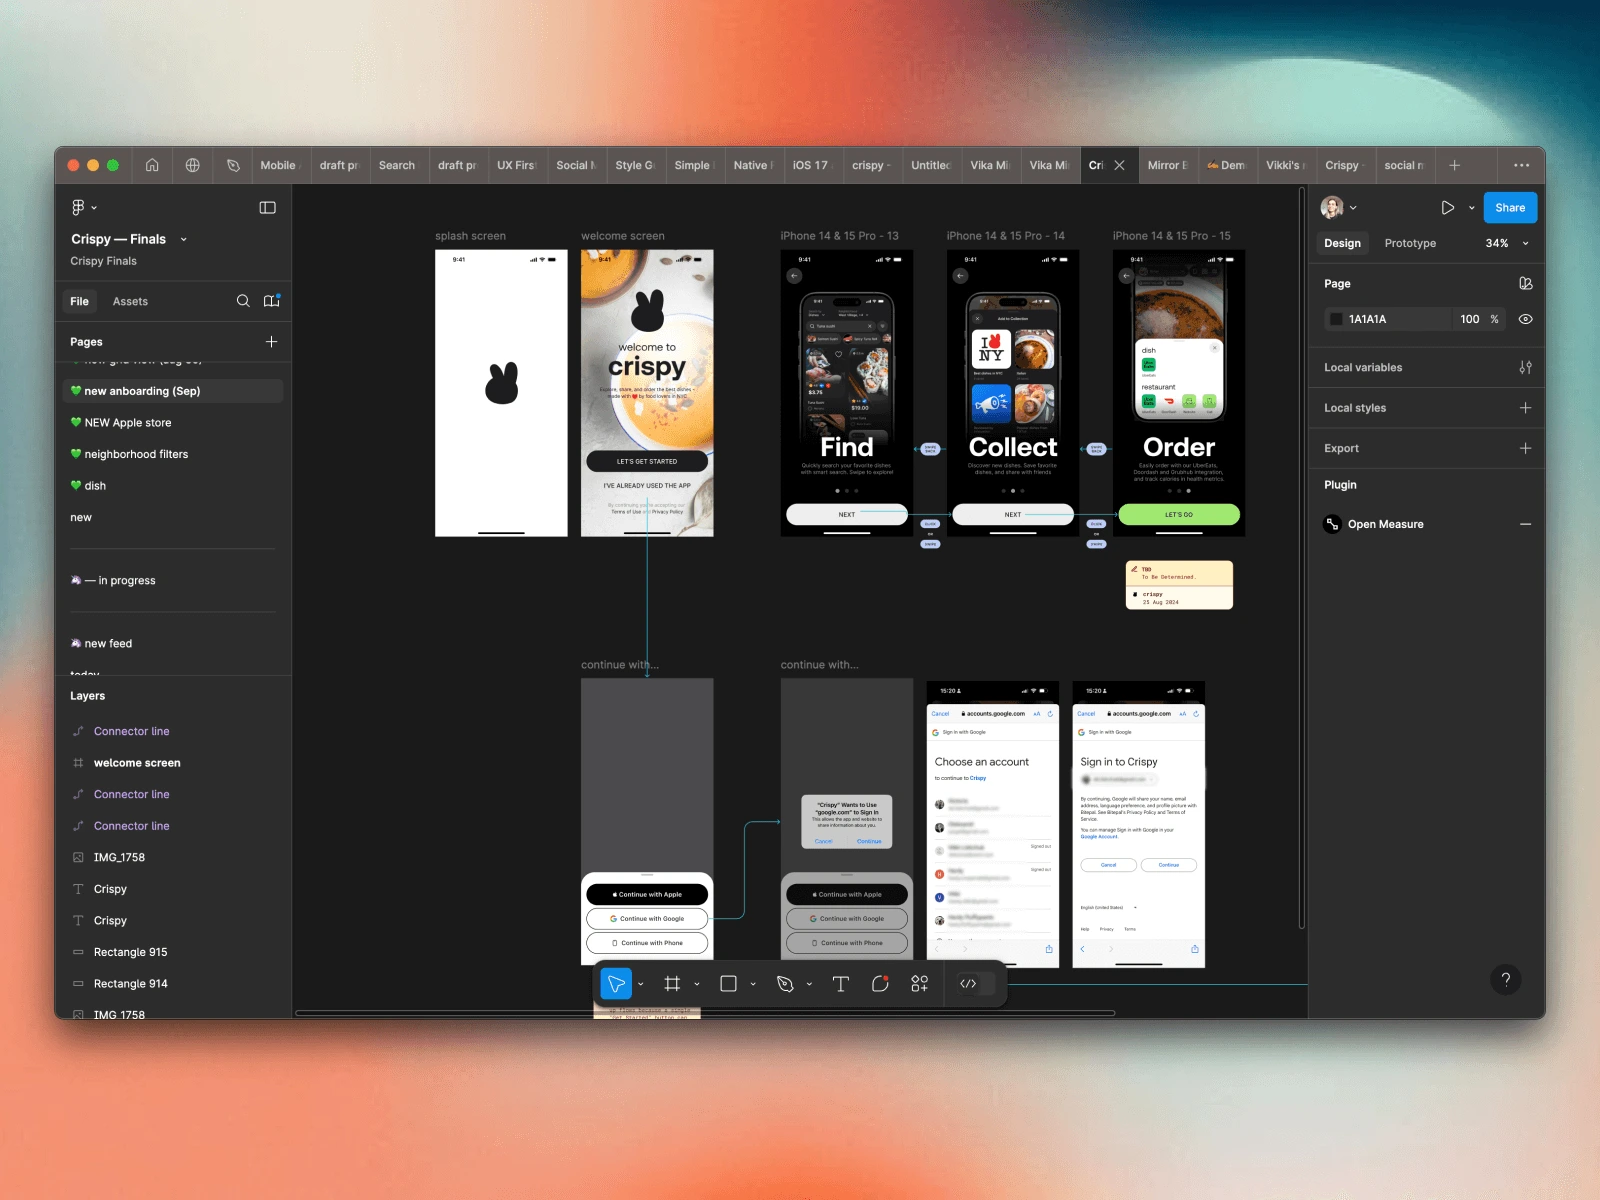This screenshot has height=1200, width=1600.
Task: Switch to the Assets tab
Action: 130,301
